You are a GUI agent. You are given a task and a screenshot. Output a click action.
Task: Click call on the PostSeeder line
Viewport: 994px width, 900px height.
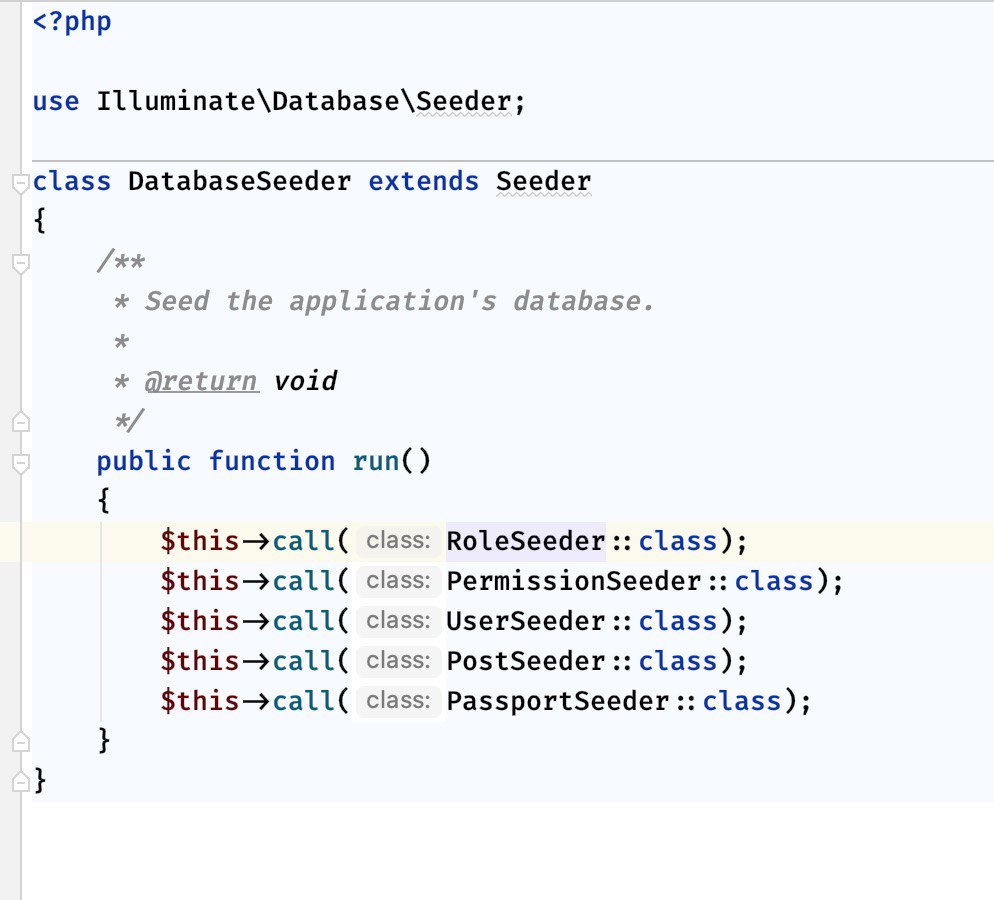click(304, 661)
